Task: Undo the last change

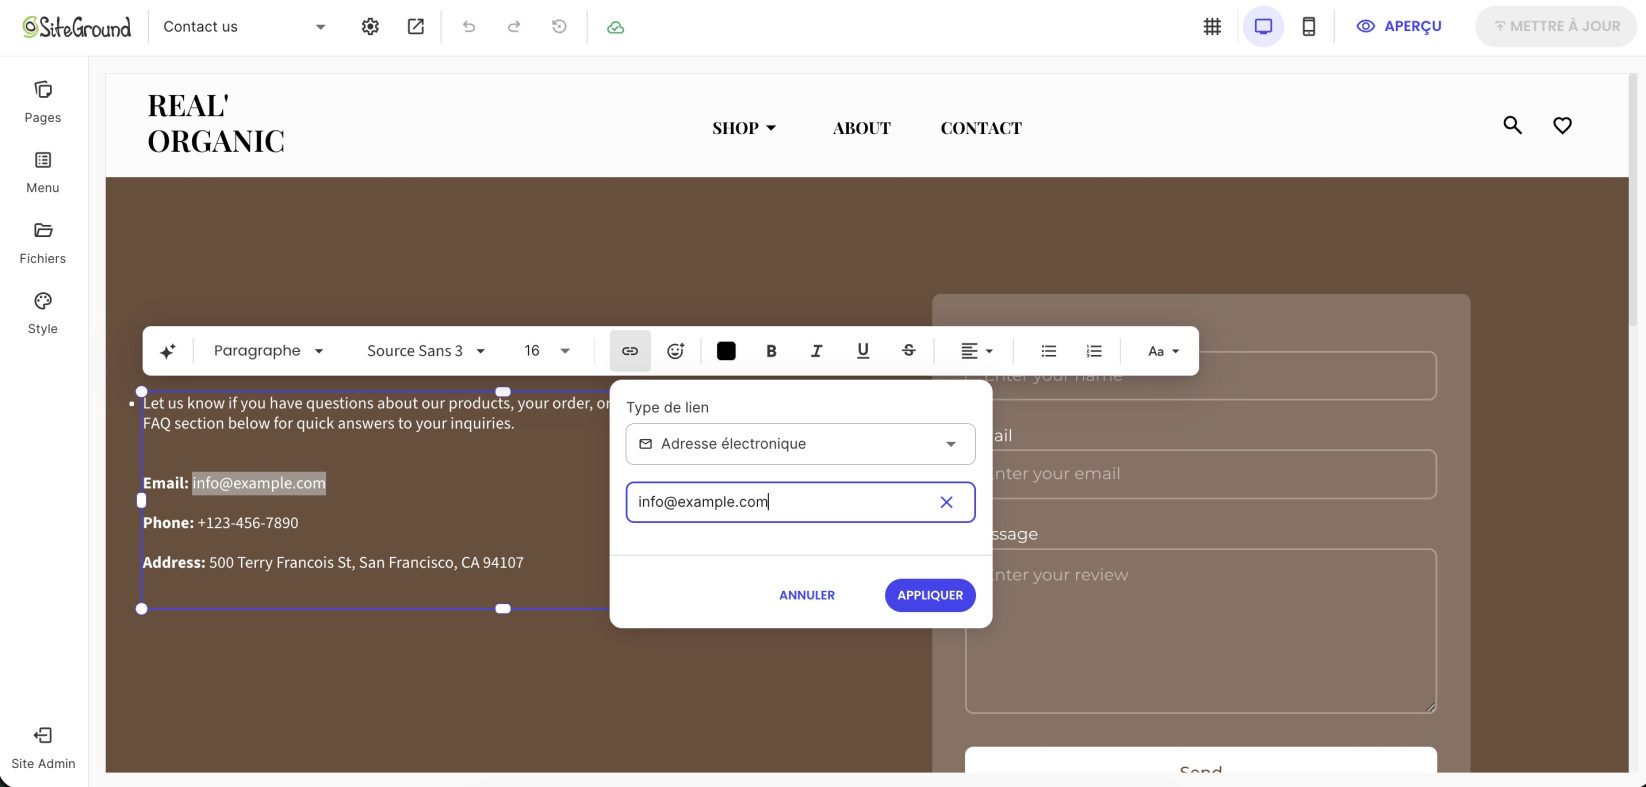Action: pyautogui.click(x=469, y=27)
